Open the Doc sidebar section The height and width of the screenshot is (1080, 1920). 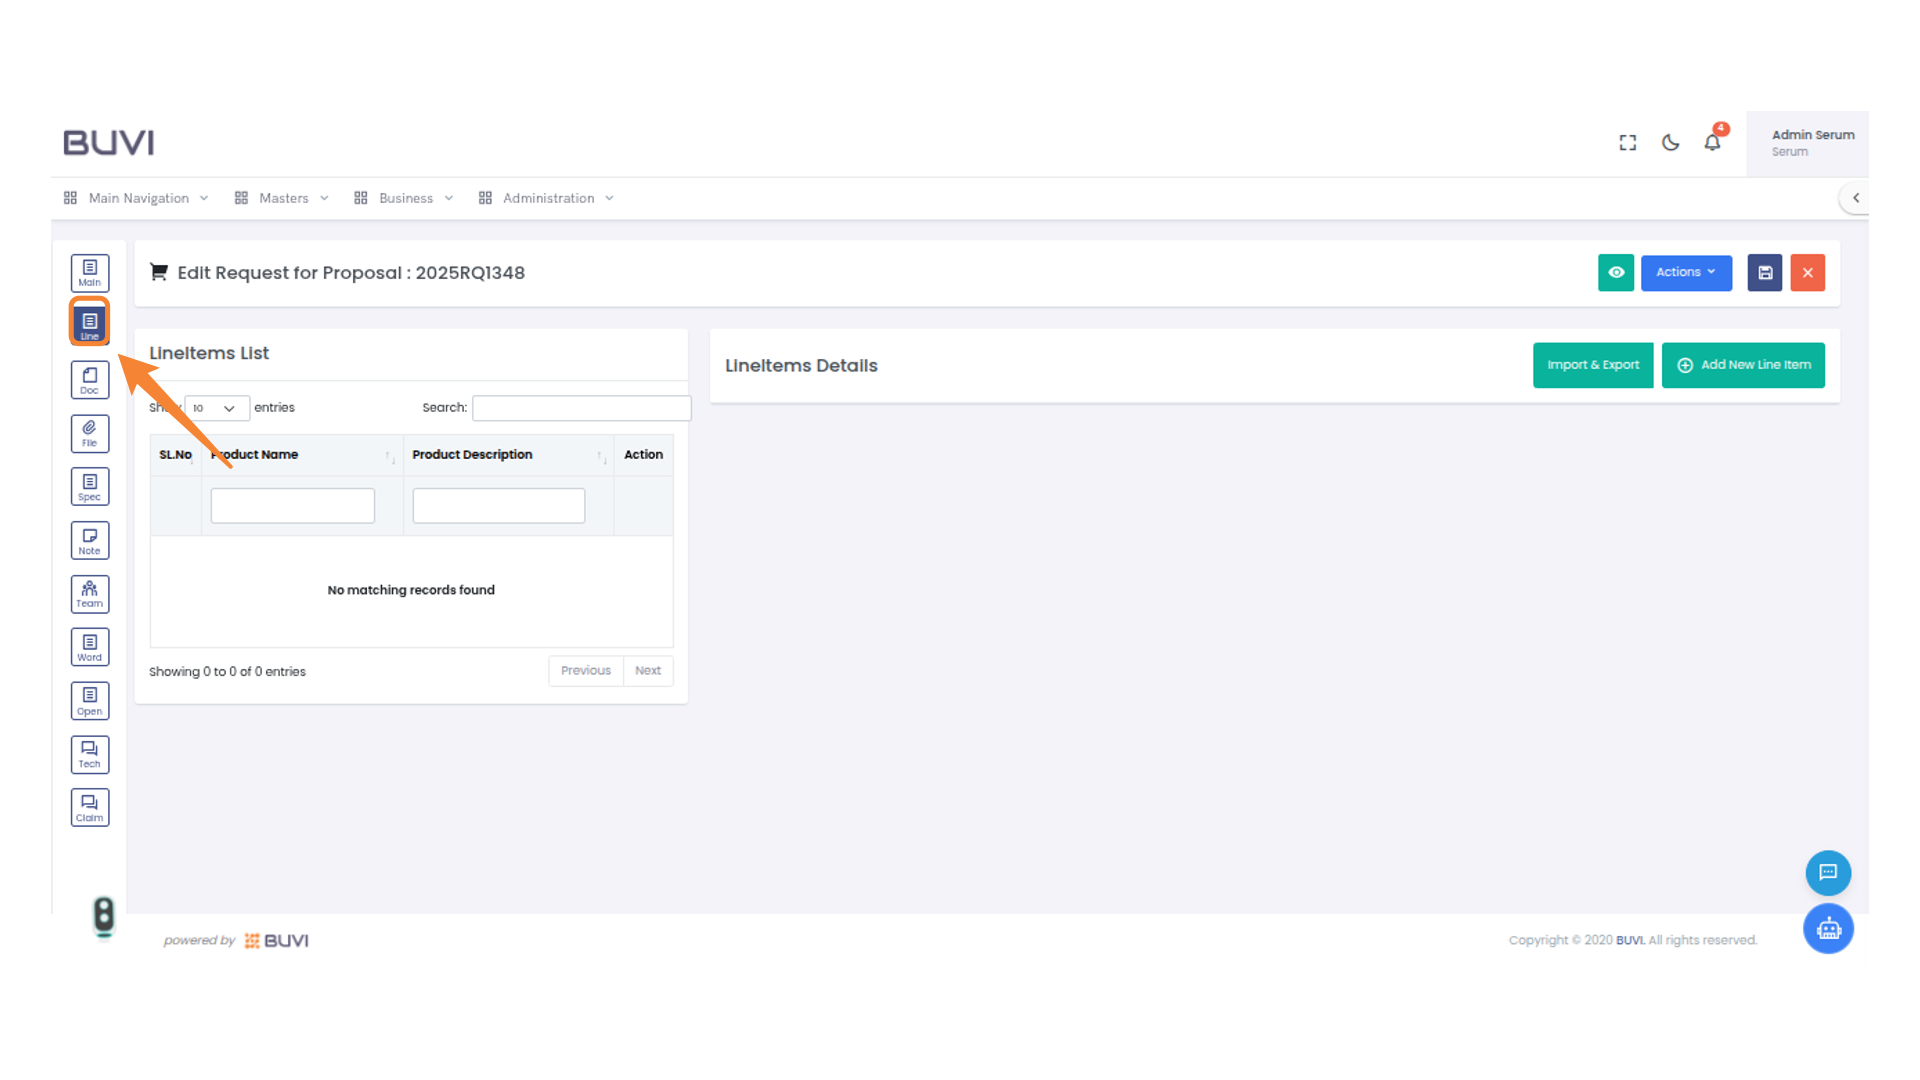pos(89,380)
